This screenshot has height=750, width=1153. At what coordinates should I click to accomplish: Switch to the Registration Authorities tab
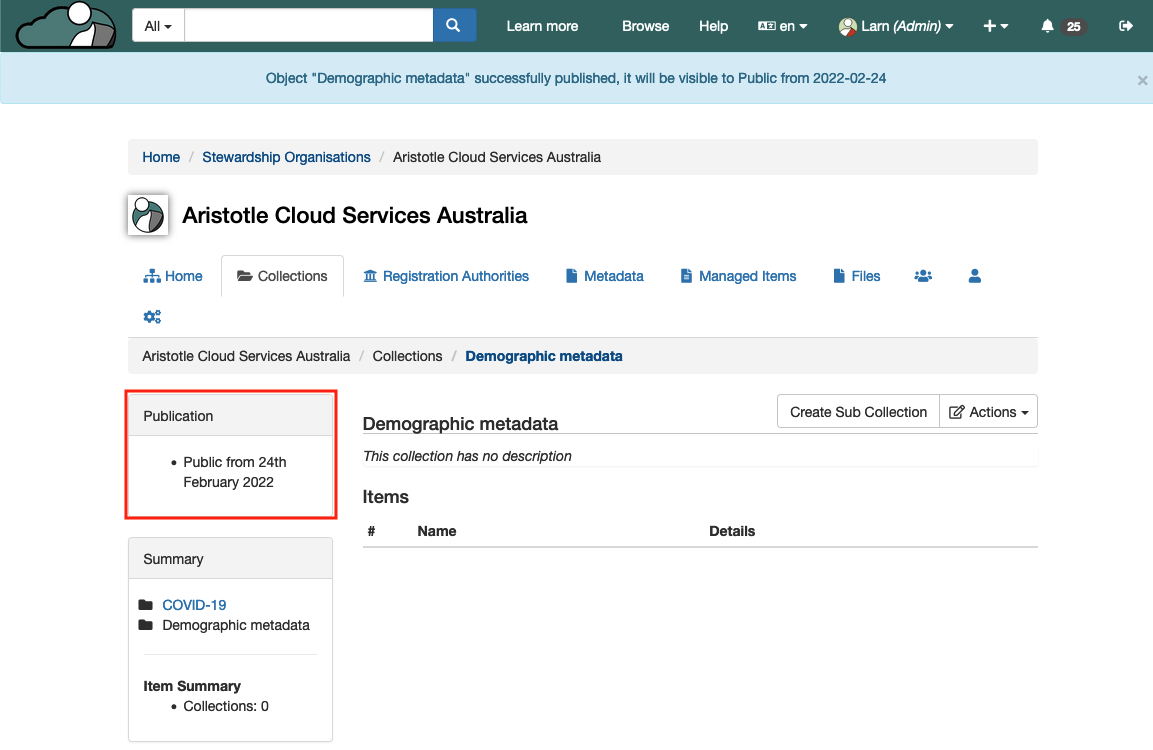point(446,276)
